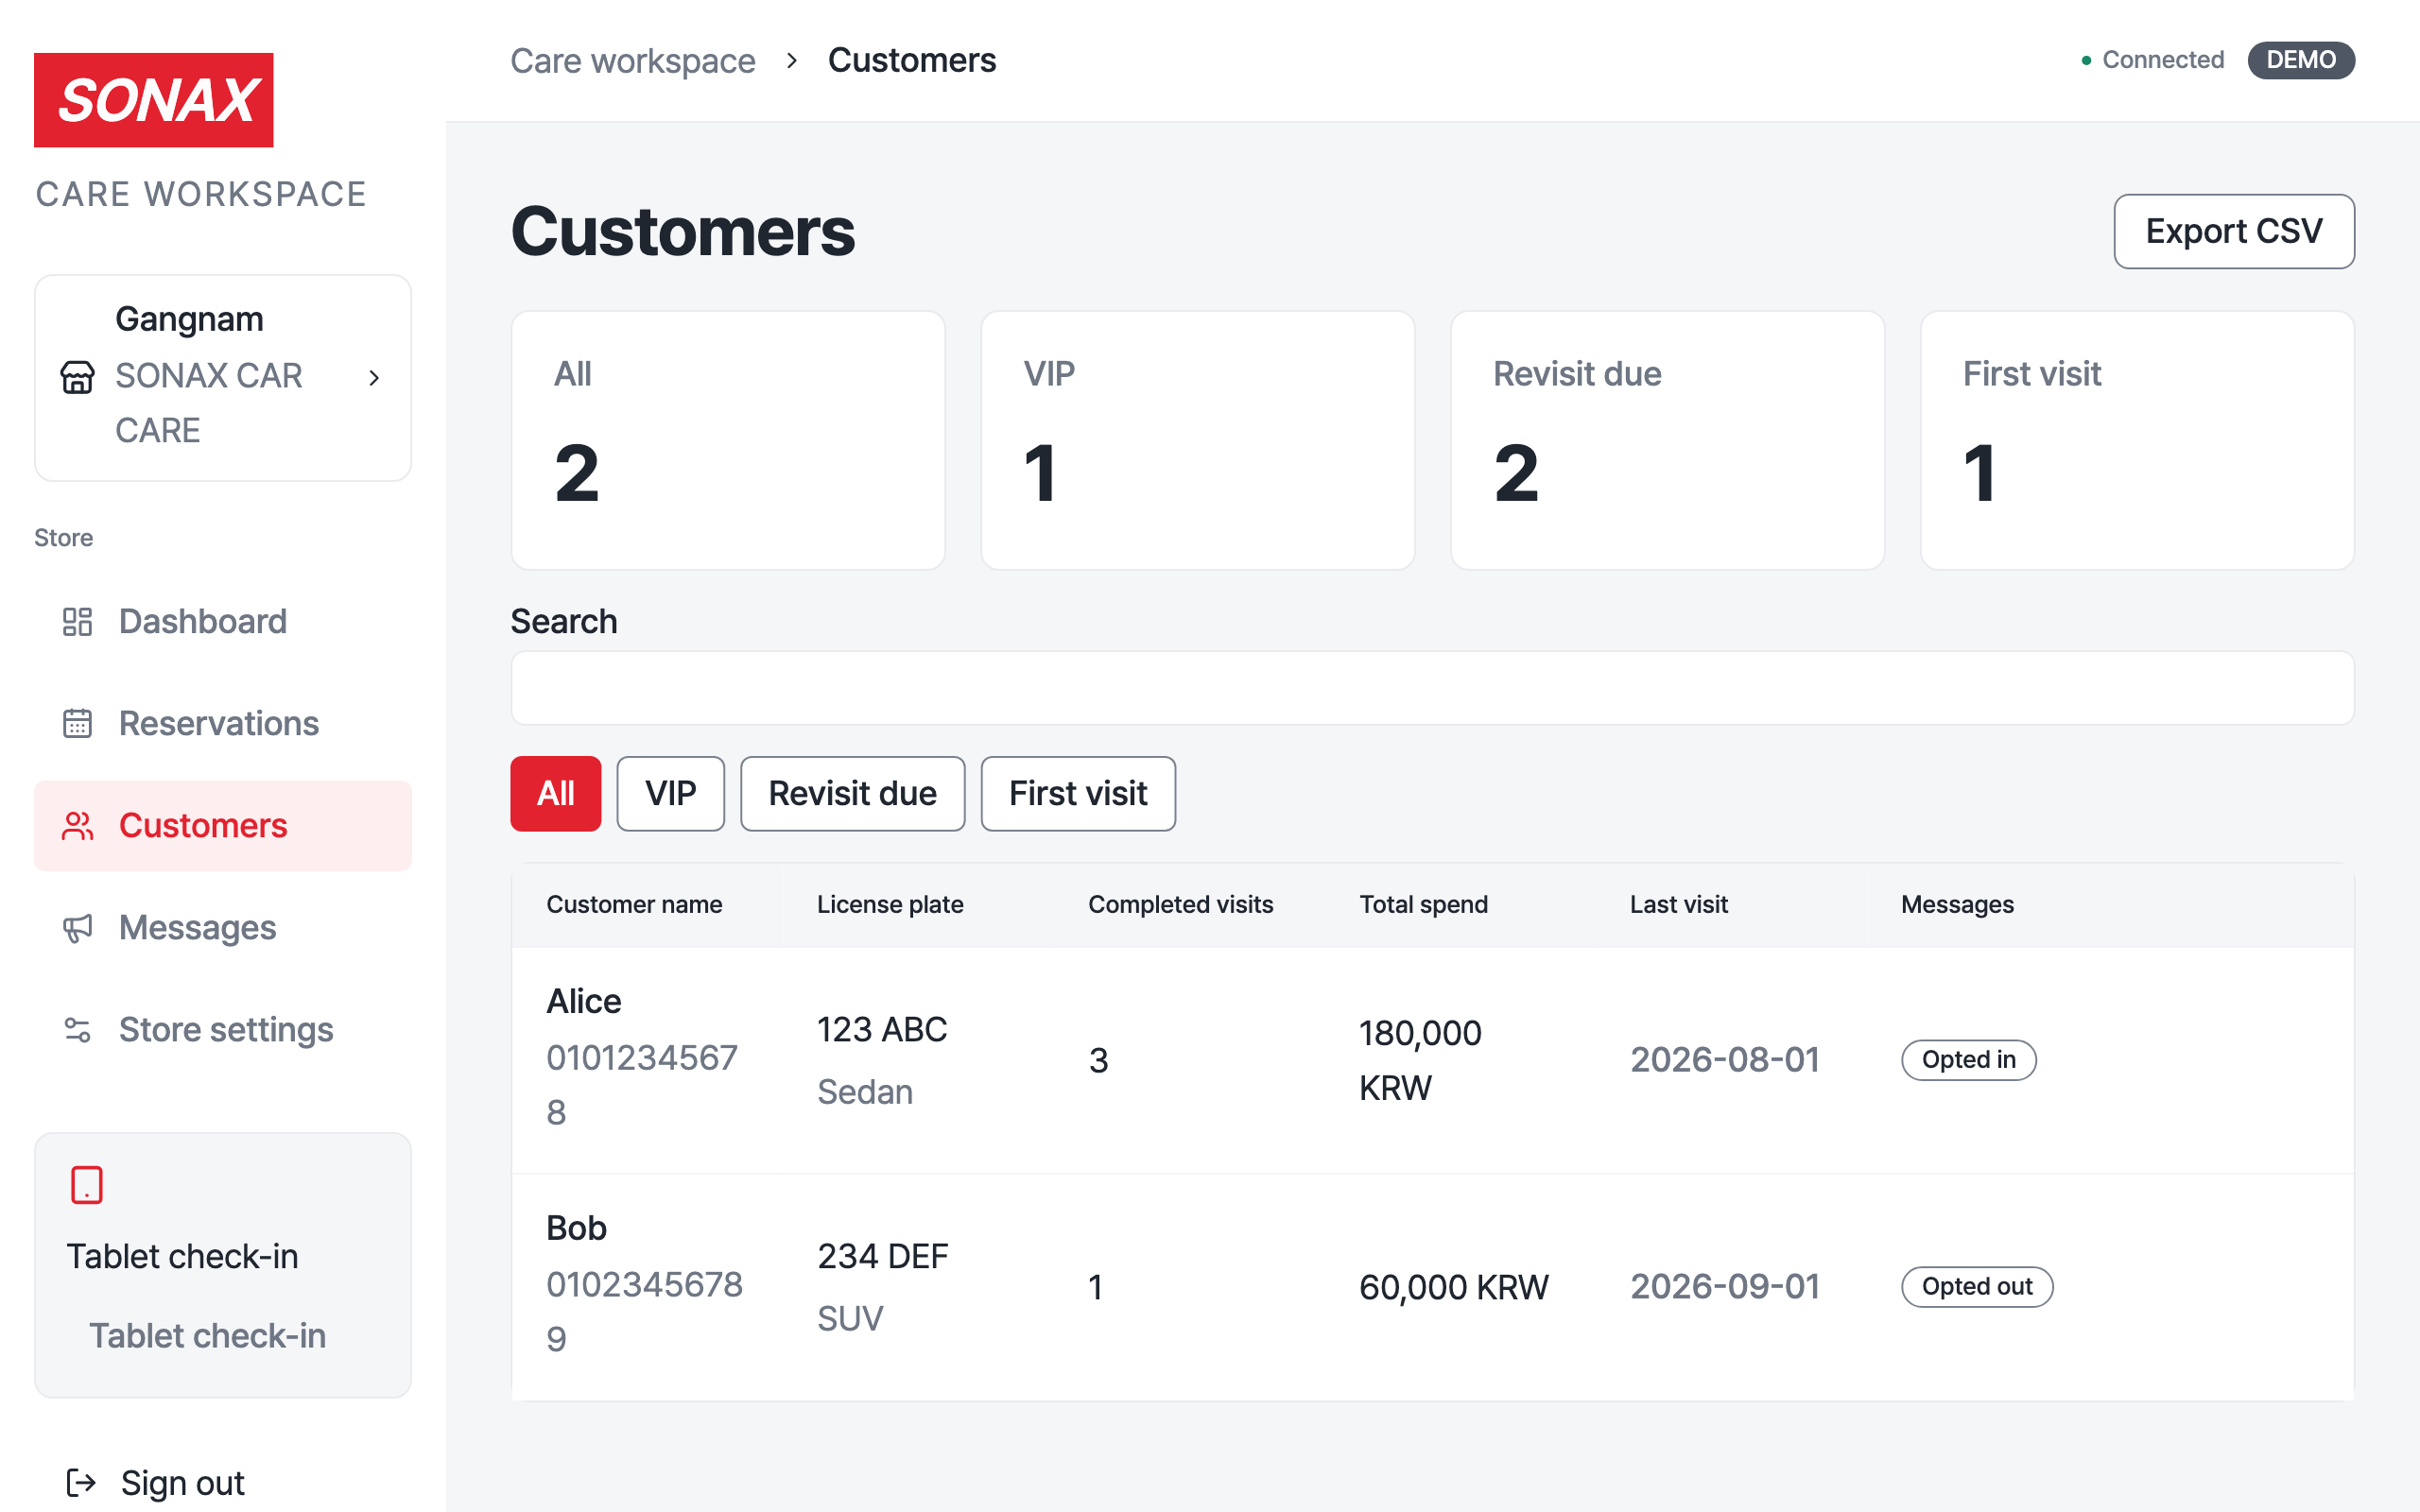Click the Connected status label
The height and width of the screenshot is (1512, 2420).
click(x=2162, y=60)
